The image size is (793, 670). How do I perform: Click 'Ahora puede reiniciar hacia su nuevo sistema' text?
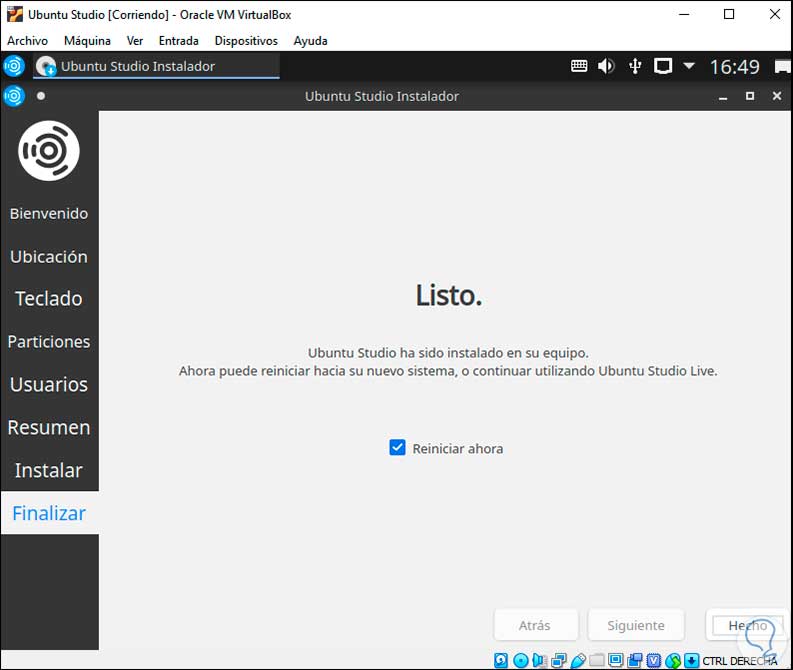click(318, 371)
